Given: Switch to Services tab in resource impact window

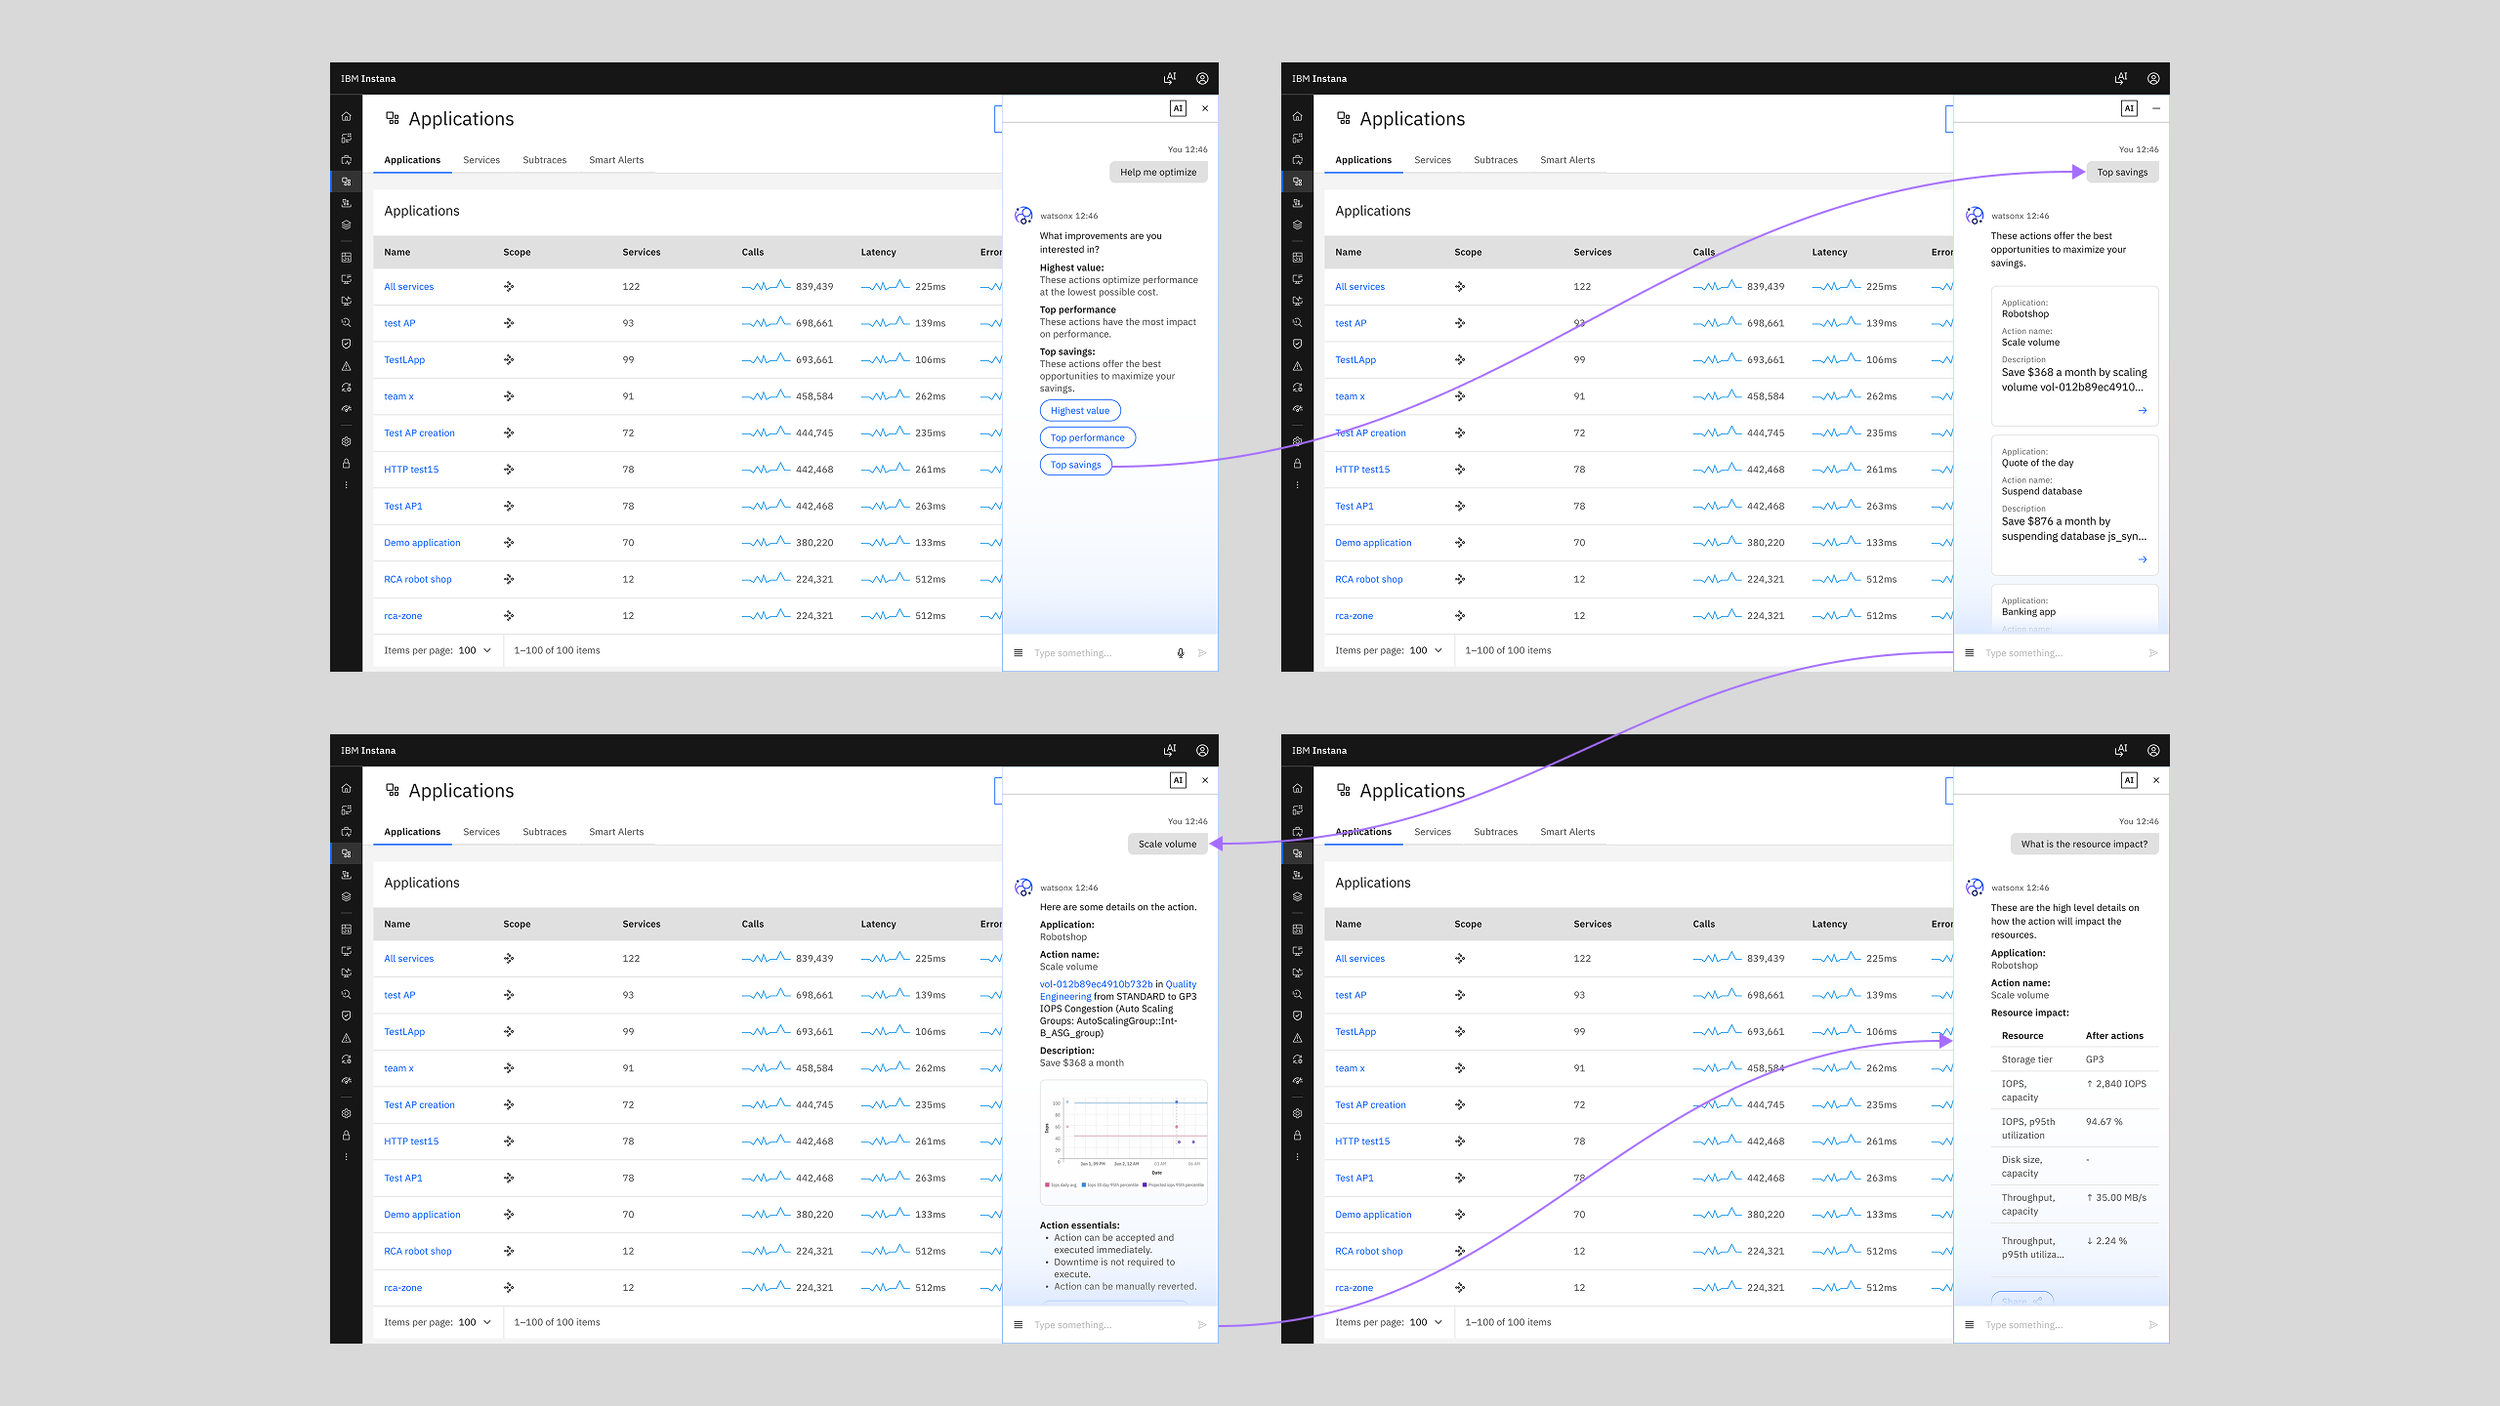Looking at the screenshot, I should 1432,832.
